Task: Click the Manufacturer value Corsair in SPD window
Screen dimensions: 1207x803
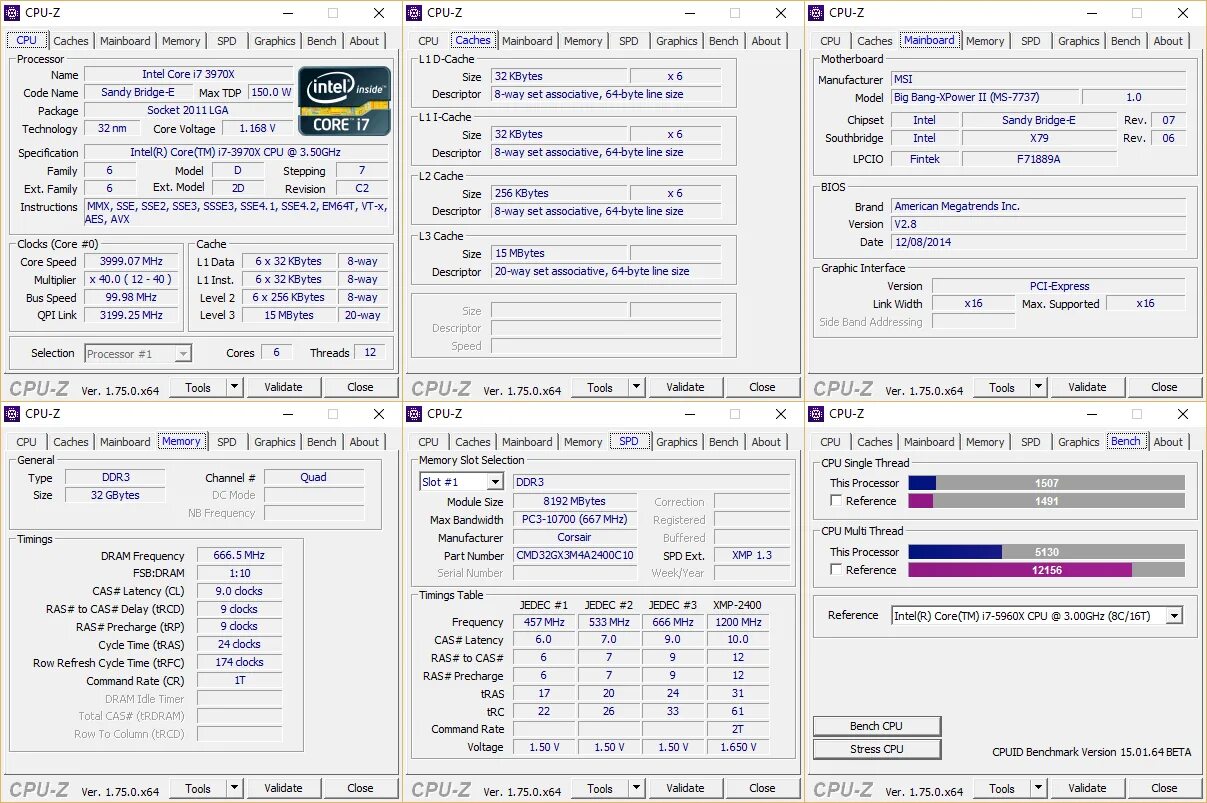Action: pos(575,537)
